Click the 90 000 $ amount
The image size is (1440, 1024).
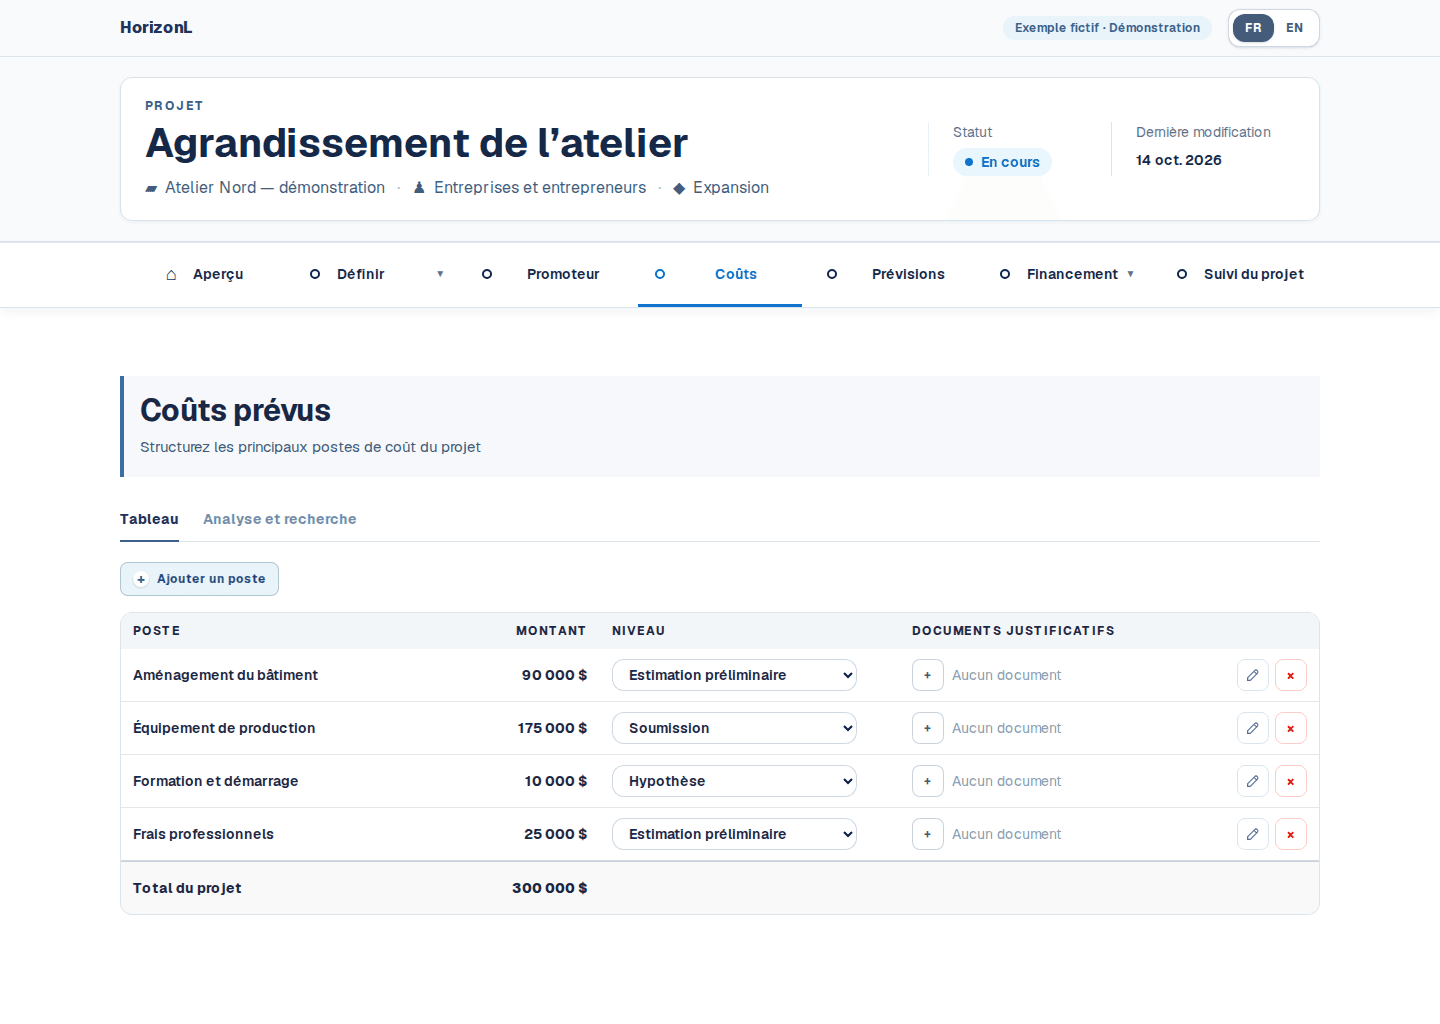[x=554, y=675]
